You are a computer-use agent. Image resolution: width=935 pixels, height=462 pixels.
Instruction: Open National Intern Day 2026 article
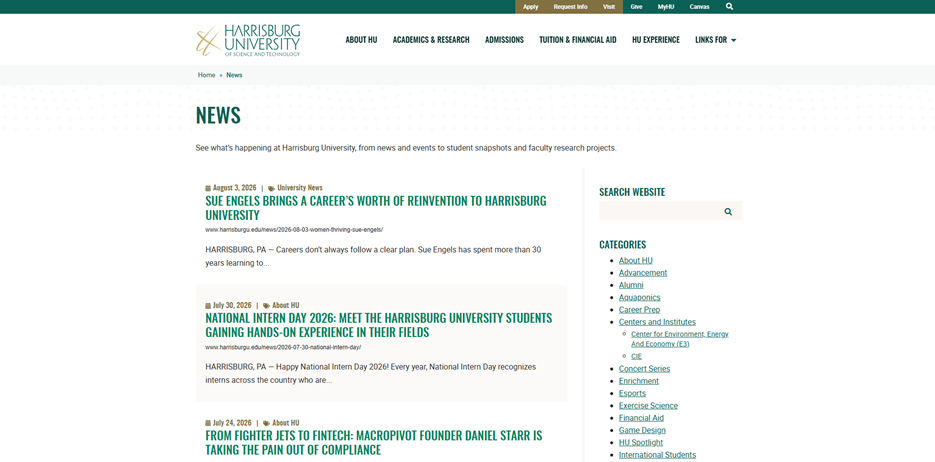(x=379, y=325)
